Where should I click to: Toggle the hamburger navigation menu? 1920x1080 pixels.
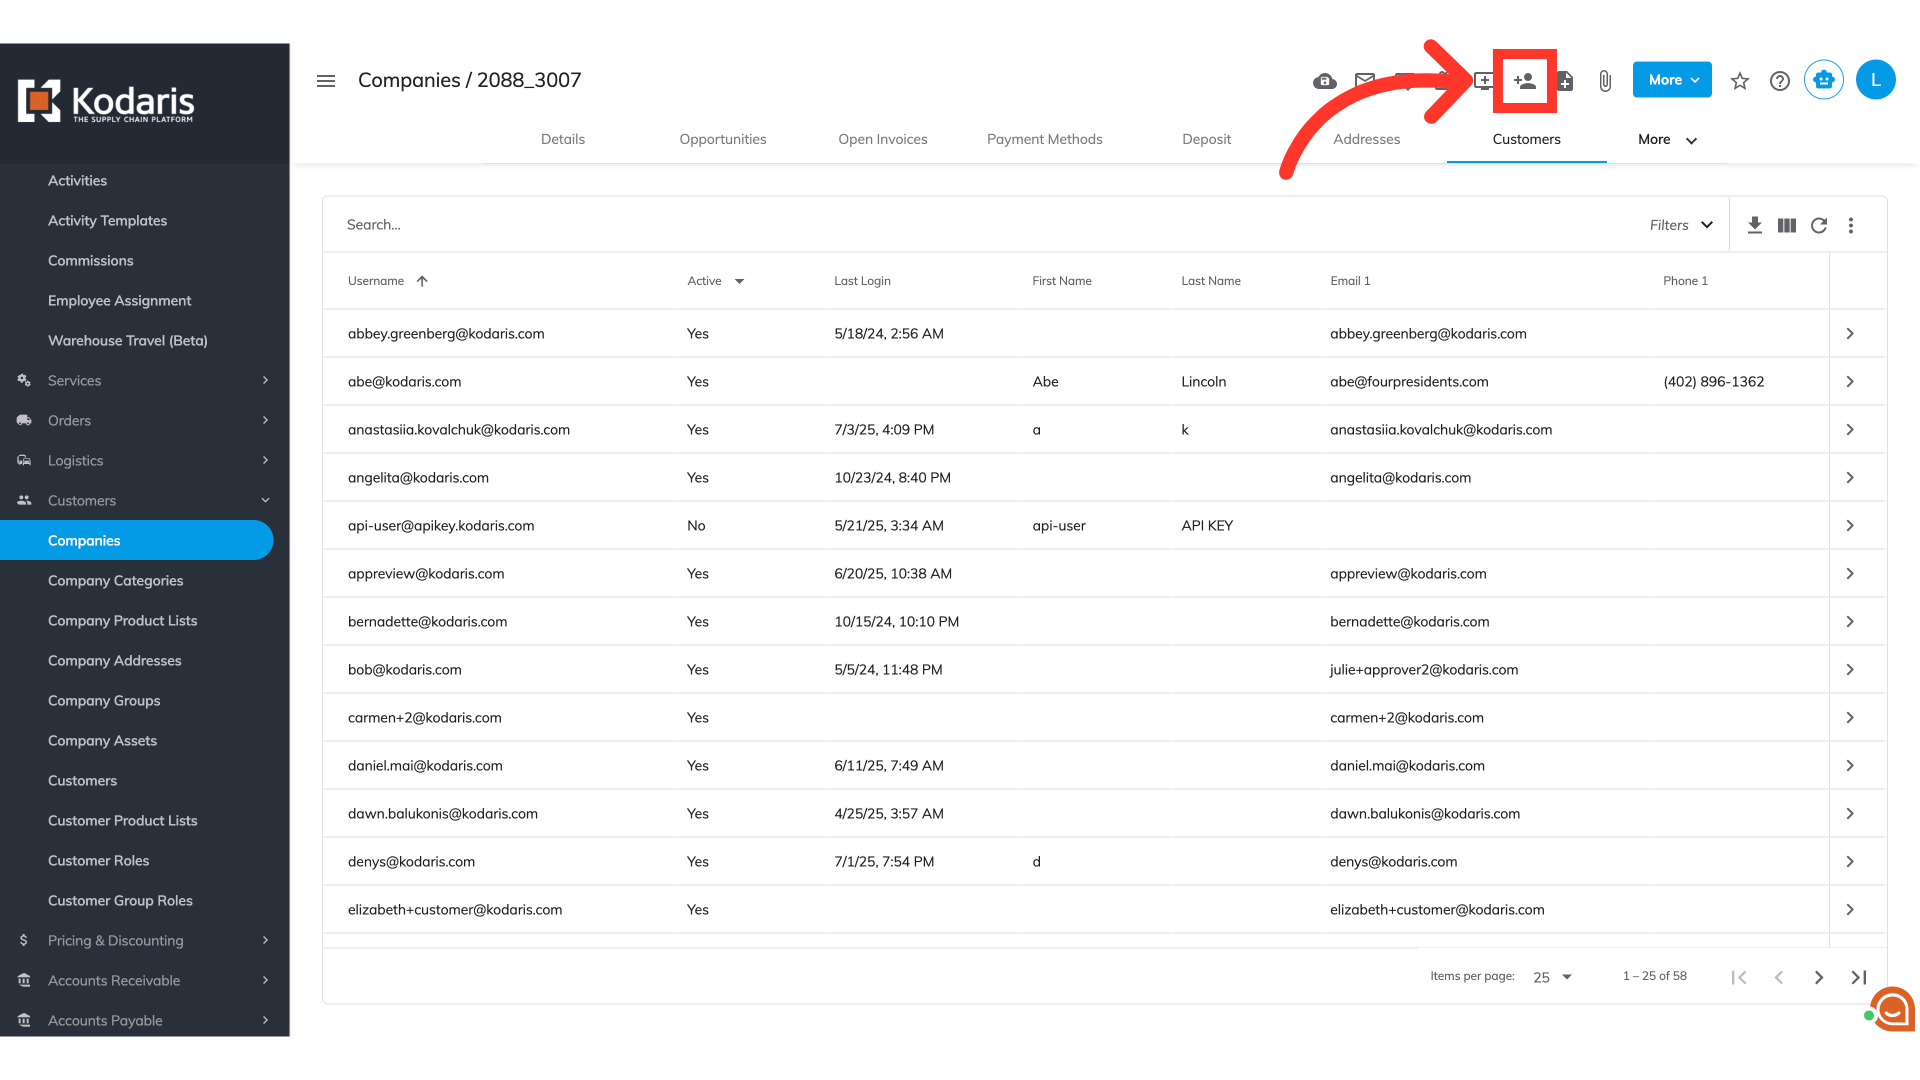pyautogui.click(x=326, y=81)
